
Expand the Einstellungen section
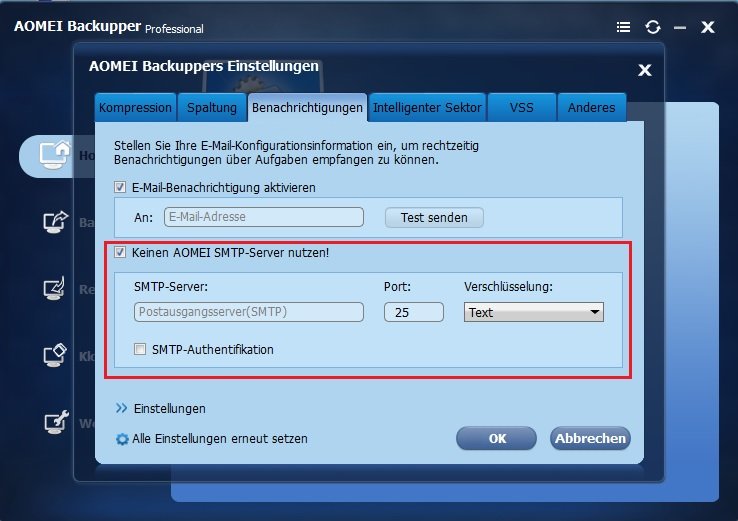(169, 409)
